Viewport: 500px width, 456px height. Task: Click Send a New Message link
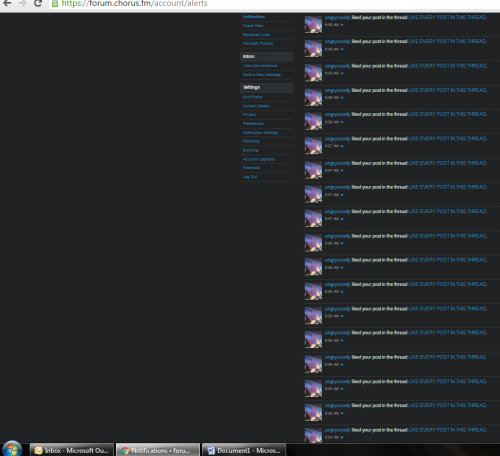[262, 75]
